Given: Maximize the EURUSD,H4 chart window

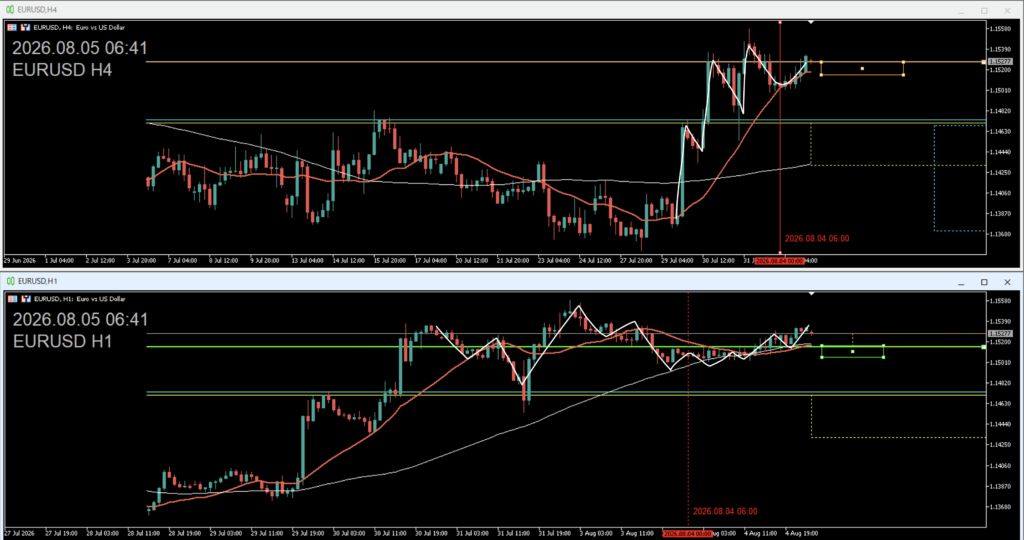Looking at the screenshot, I should [x=984, y=10].
